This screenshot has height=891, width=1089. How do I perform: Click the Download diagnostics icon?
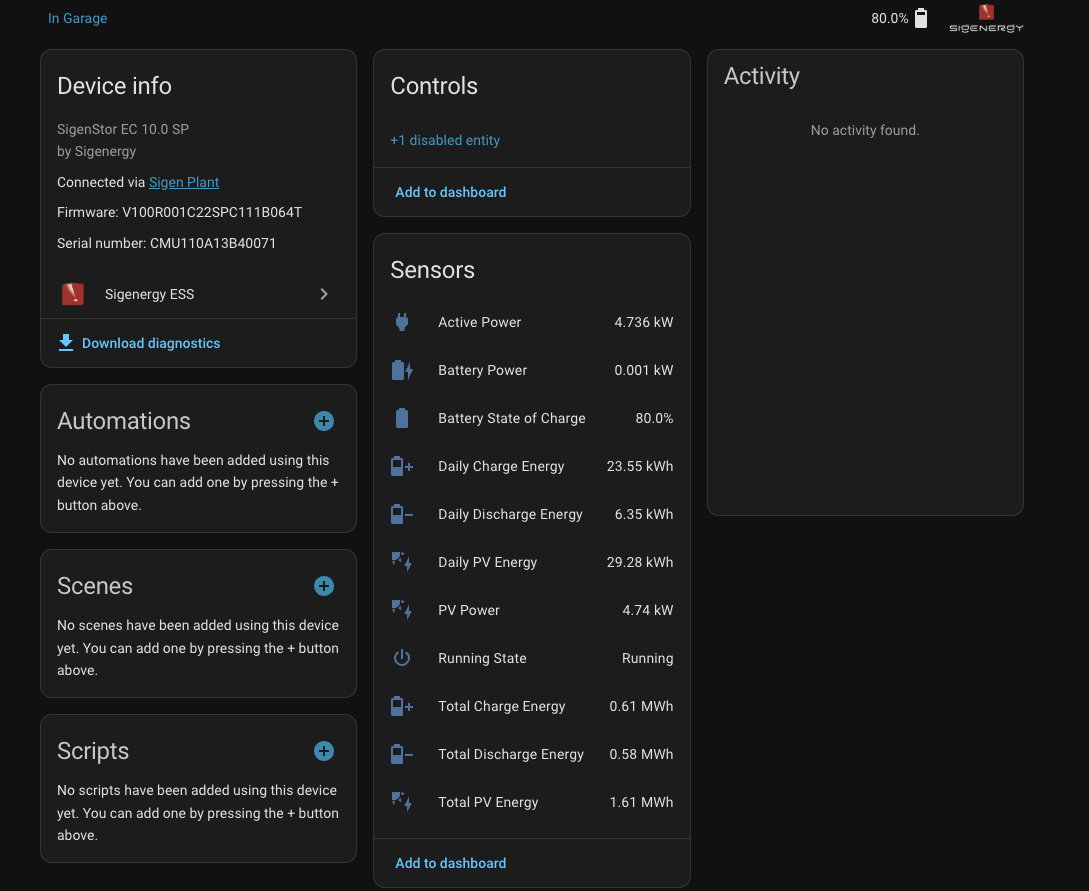(x=66, y=342)
